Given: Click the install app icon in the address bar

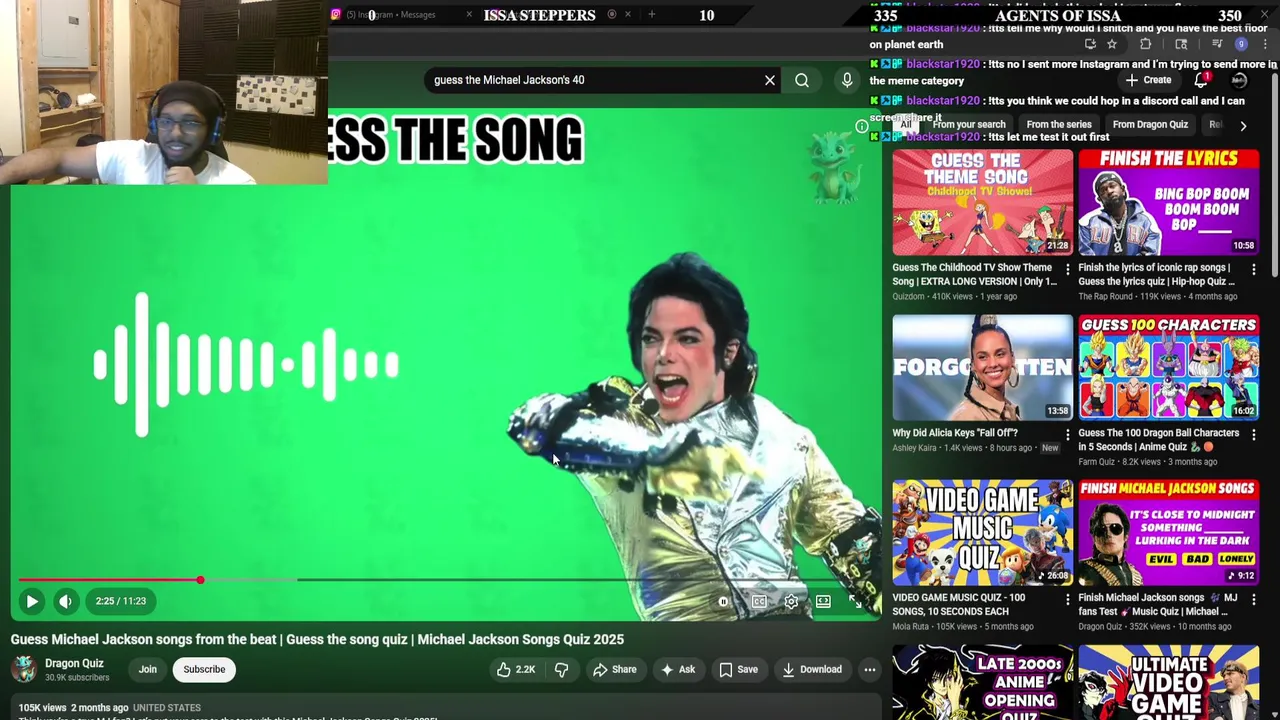Looking at the screenshot, I should coord(1090,44).
